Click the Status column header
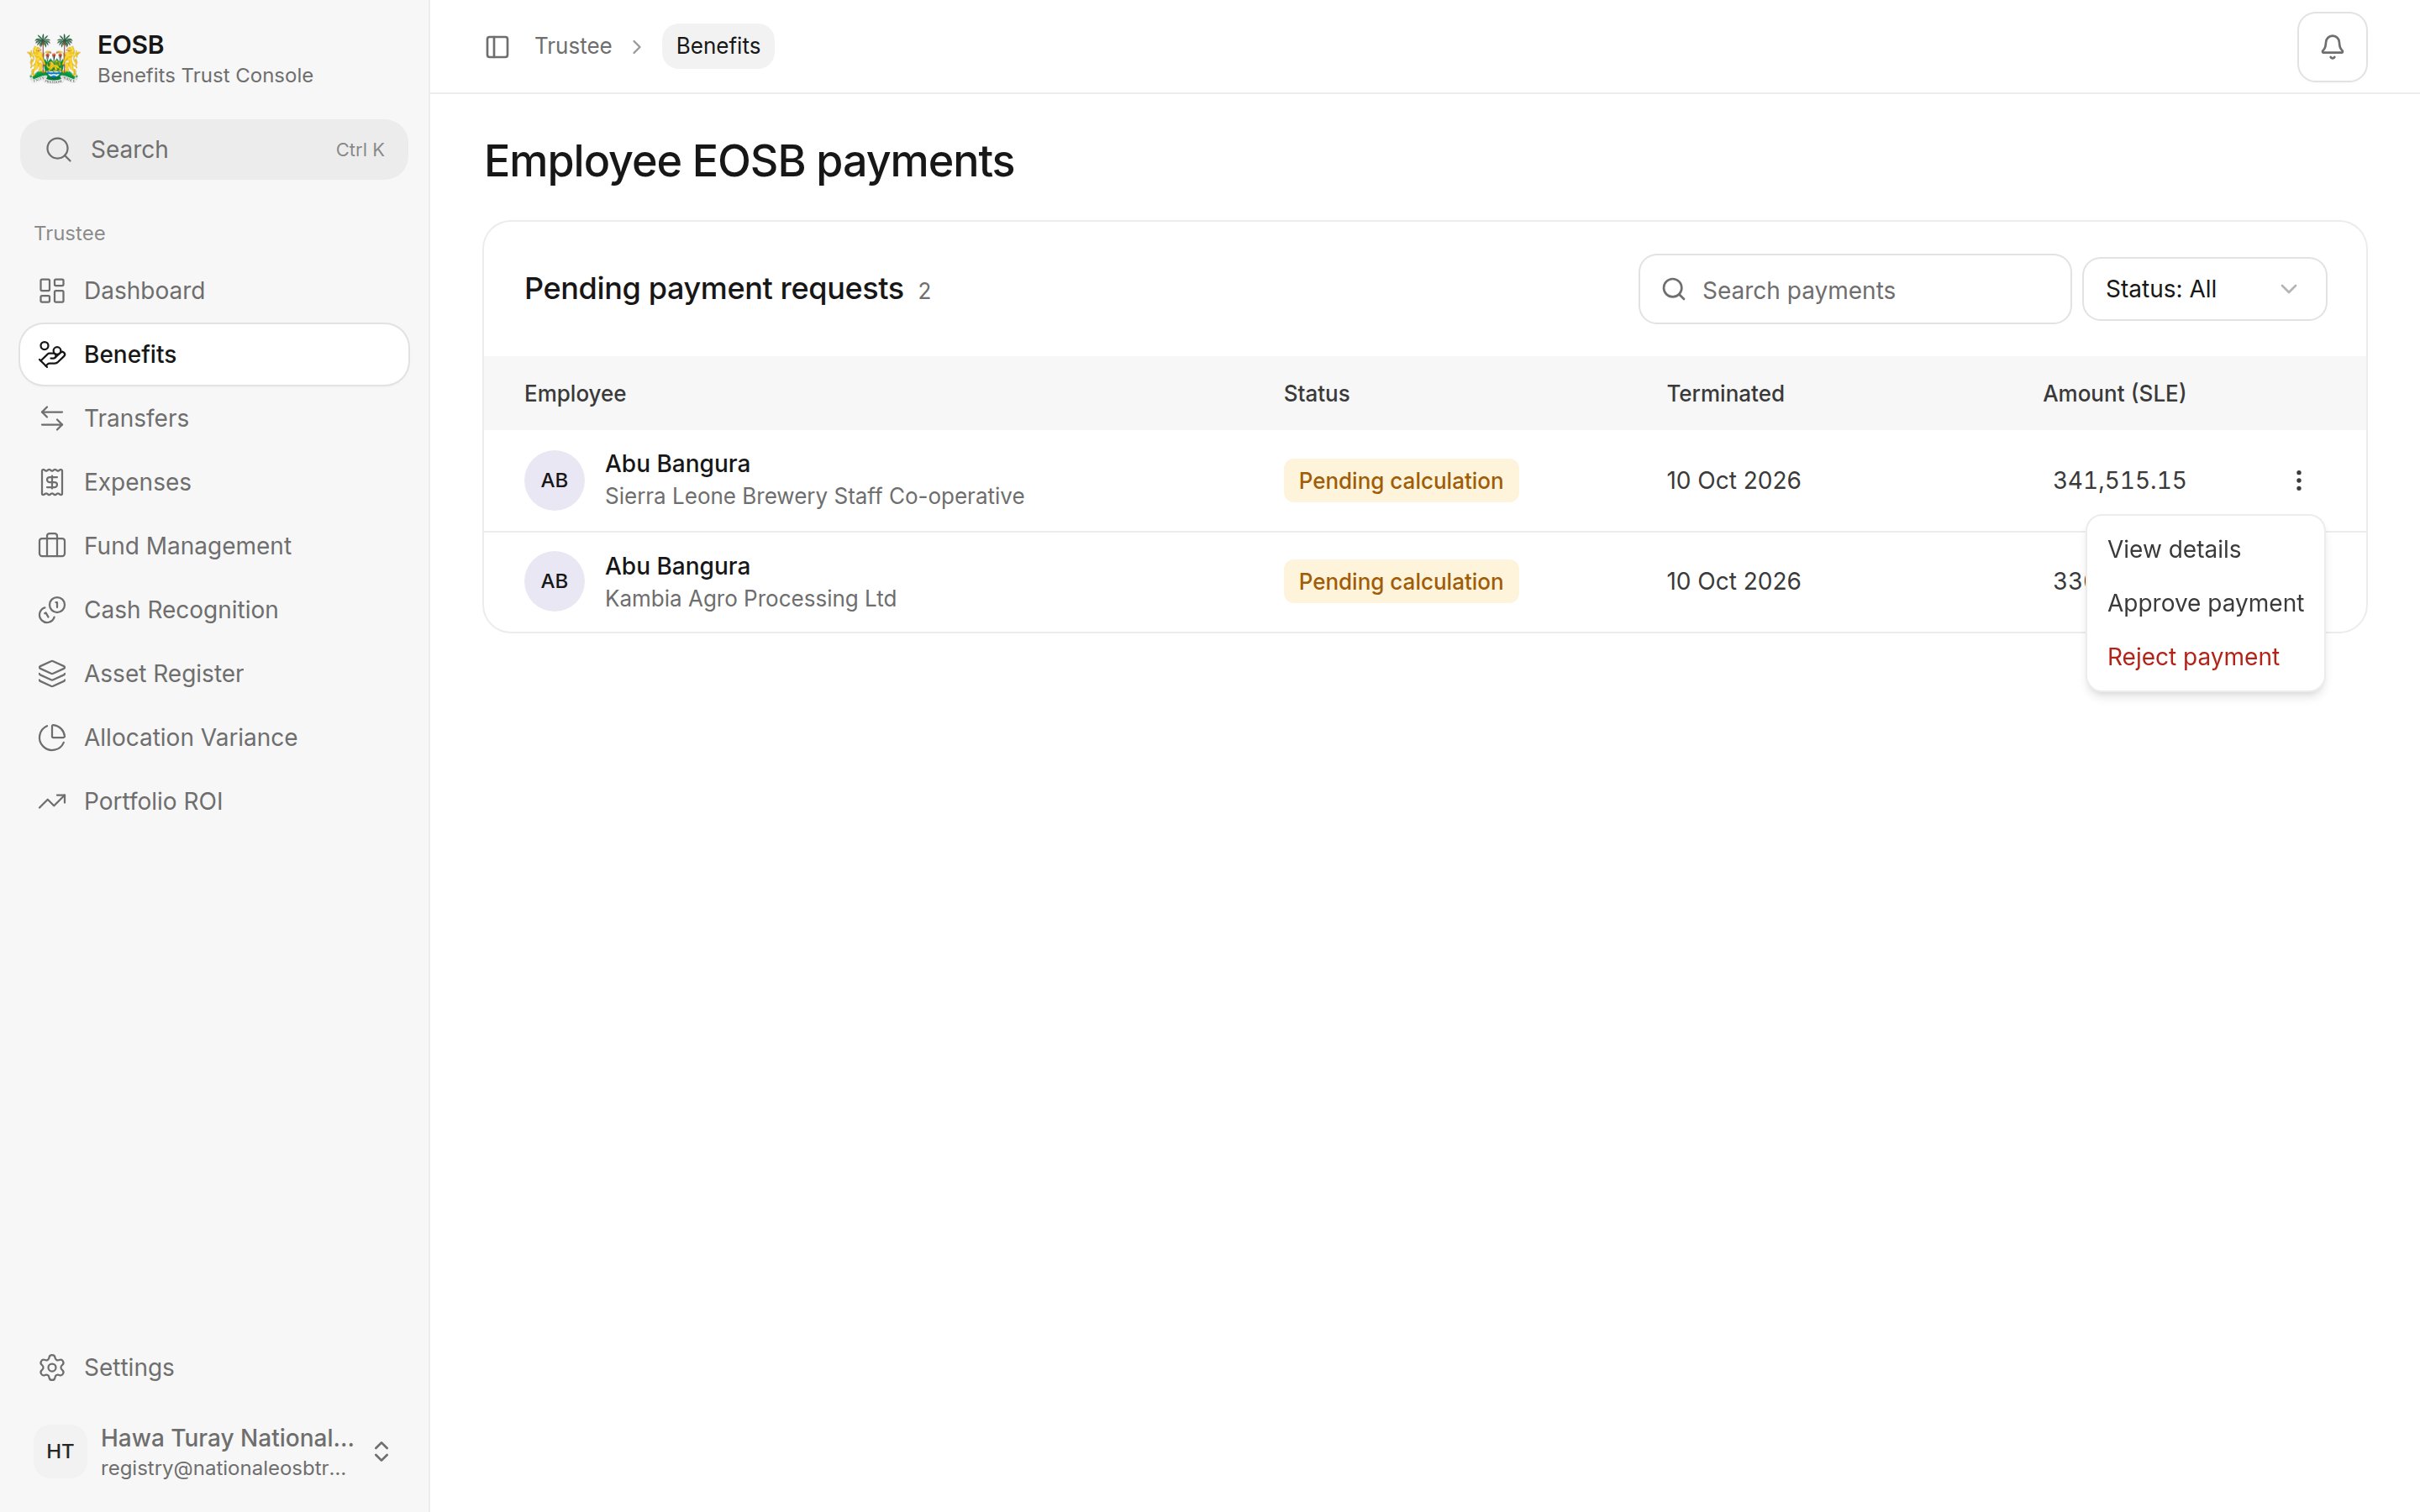This screenshot has height=1512, width=2420. click(1316, 394)
